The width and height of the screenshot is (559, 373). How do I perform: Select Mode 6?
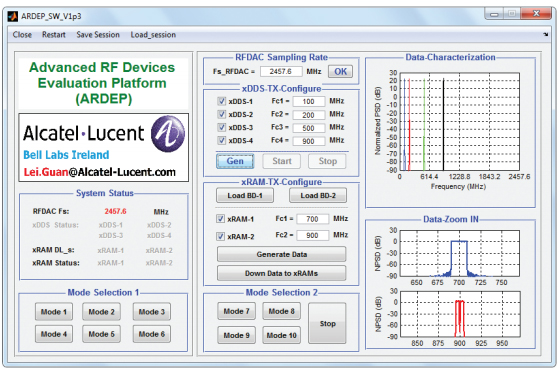(152, 334)
